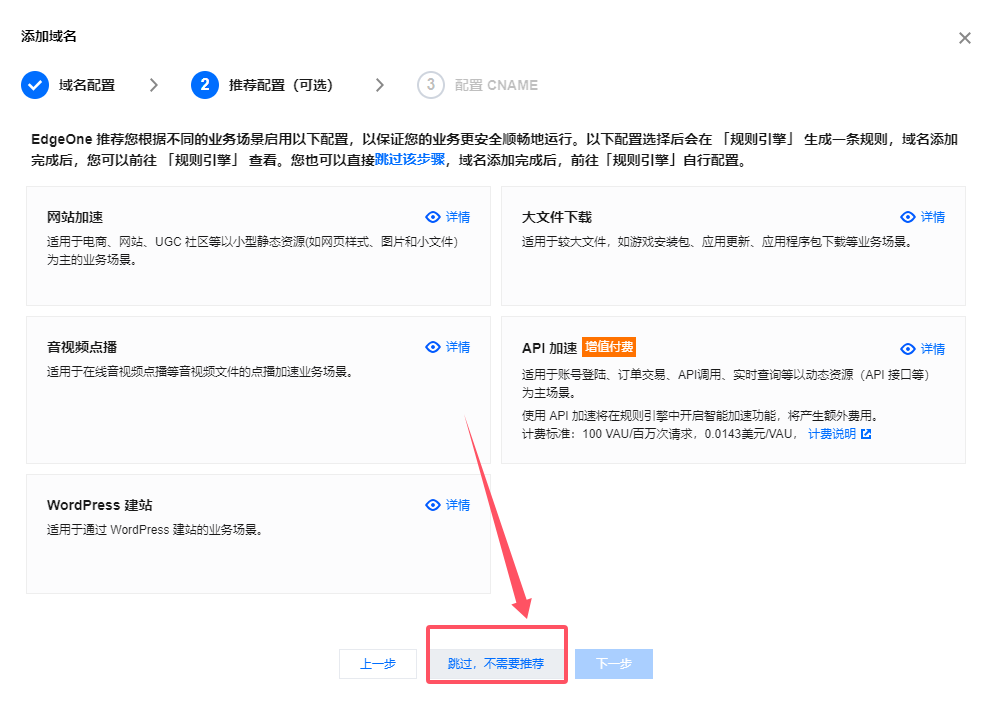996x703 pixels.
Task: Select the 推荐配置（可选）step label
Action: point(281,85)
